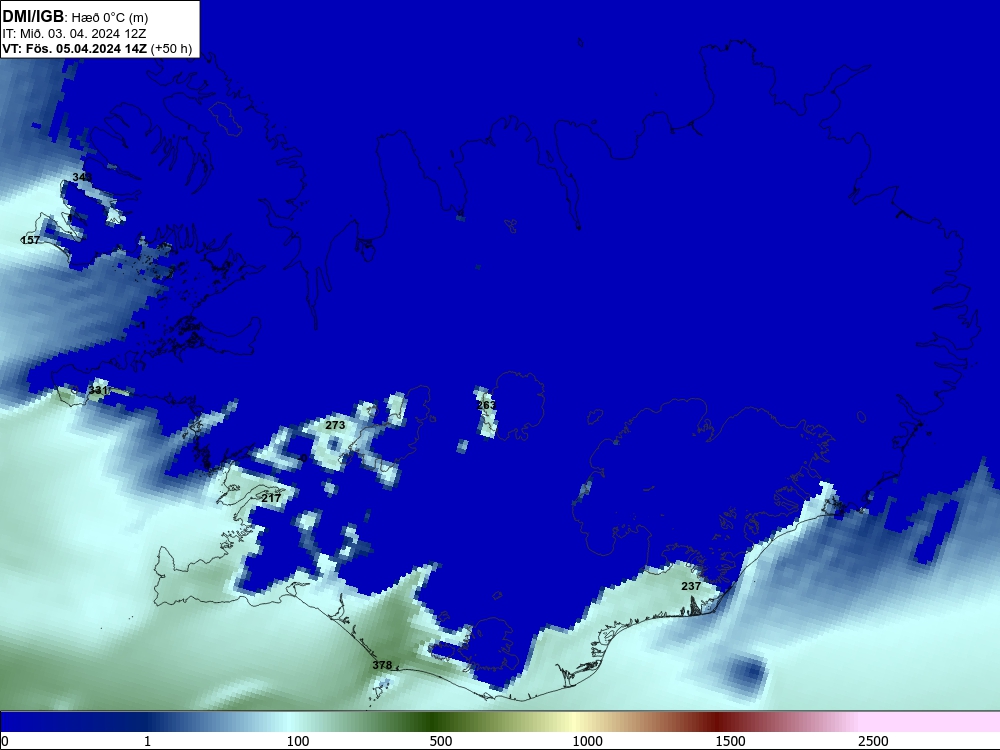Click the legend tick label 500
Screen dimensions: 1000x750
click(x=441, y=741)
